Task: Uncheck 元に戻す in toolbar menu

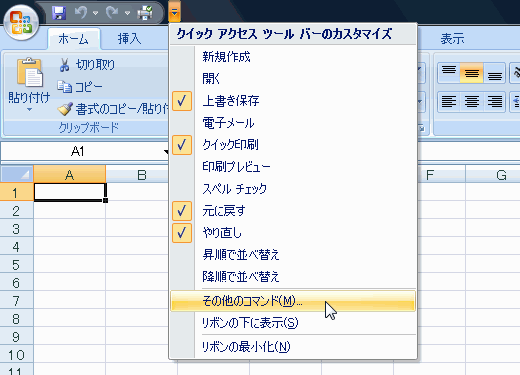Action: pyautogui.click(x=293, y=211)
